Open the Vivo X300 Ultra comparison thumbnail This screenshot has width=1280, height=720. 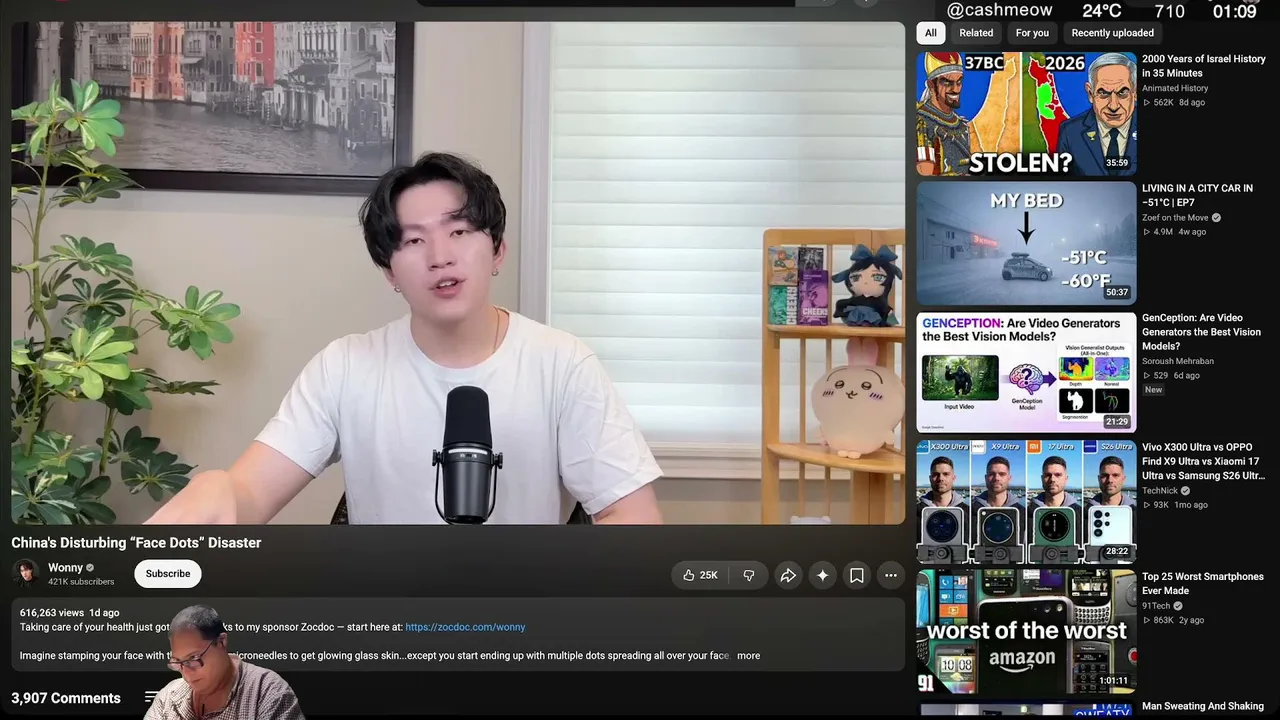click(x=1026, y=502)
